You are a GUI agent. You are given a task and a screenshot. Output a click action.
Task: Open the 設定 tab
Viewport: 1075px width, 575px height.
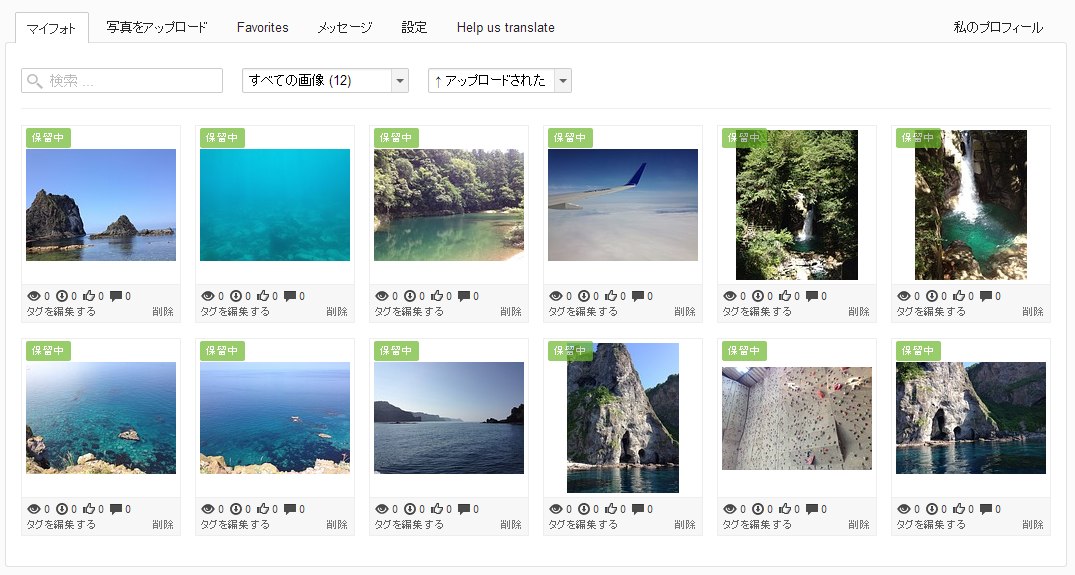(414, 27)
